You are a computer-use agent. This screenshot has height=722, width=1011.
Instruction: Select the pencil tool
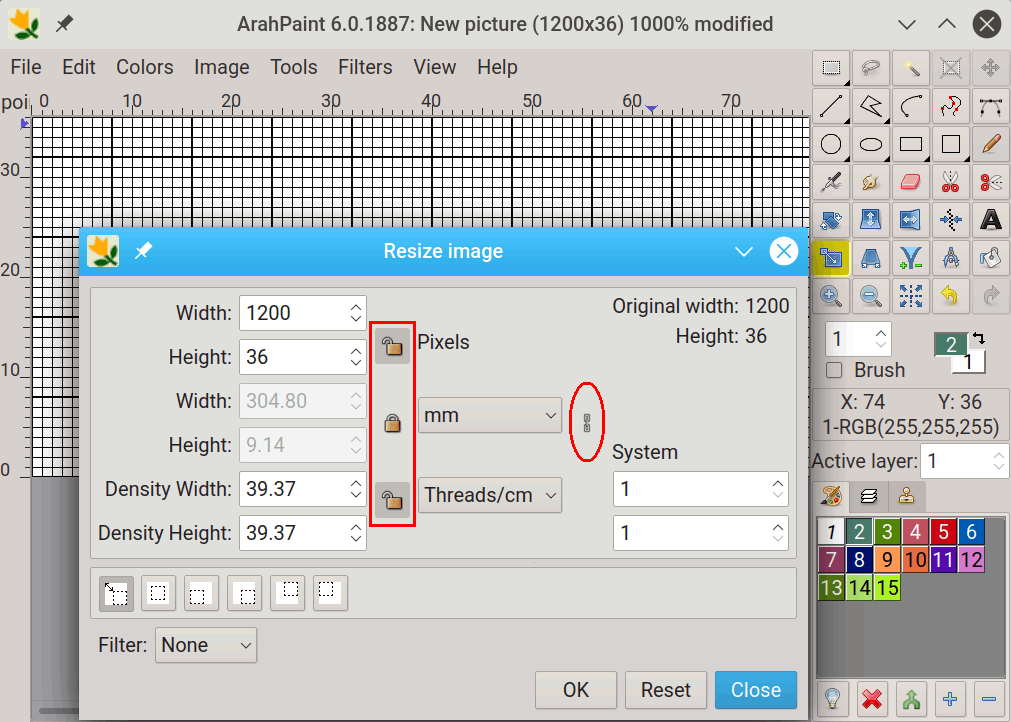point(990,144)
